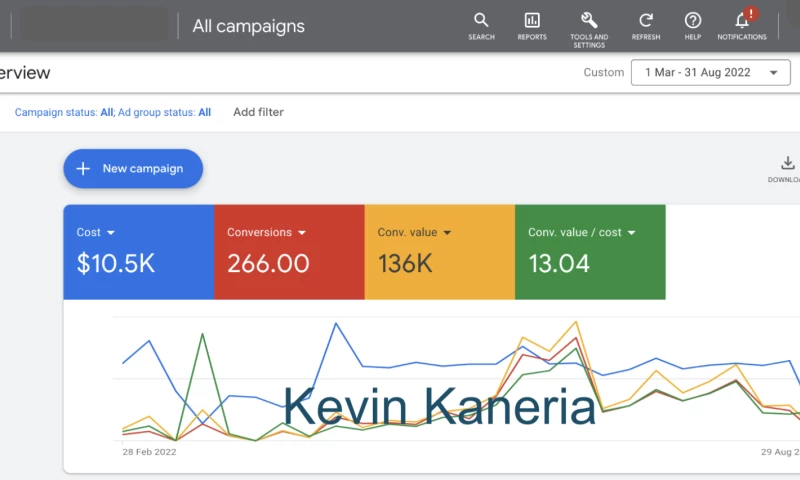Image resolution: width=800 pixels, height=480 pixels.
Task: Open the Help question mark icon
Action: point(692,21)
